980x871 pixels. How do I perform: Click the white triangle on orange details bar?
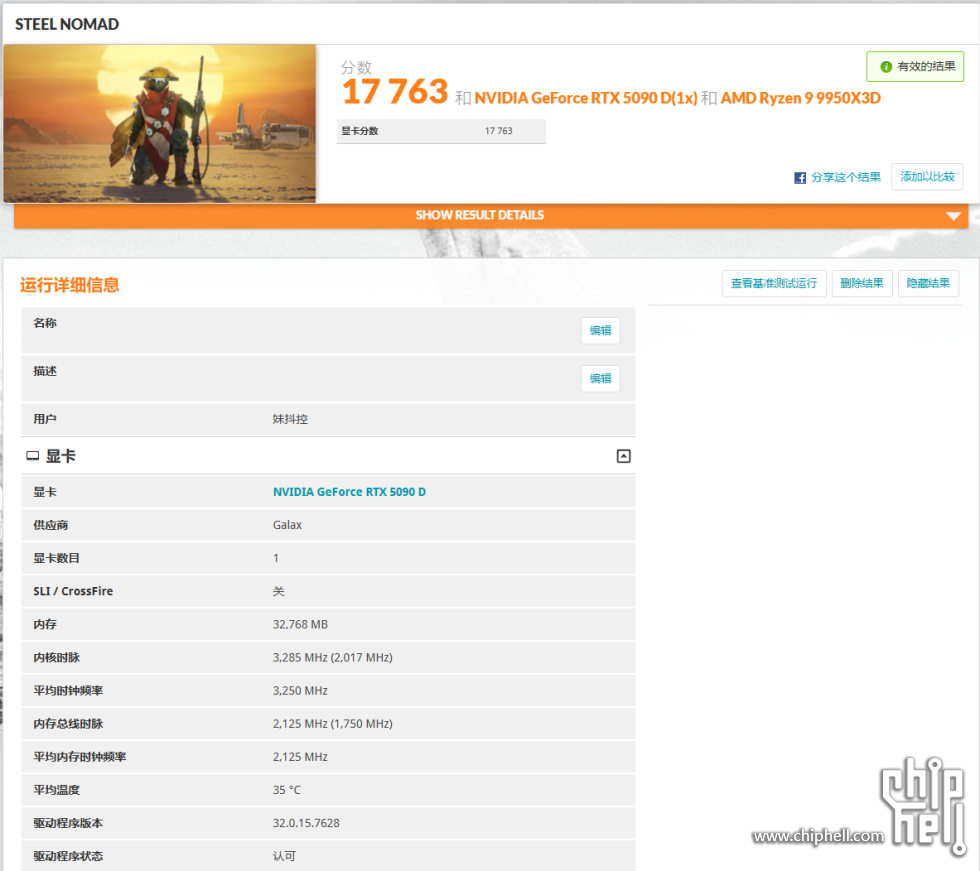point(953,216)
